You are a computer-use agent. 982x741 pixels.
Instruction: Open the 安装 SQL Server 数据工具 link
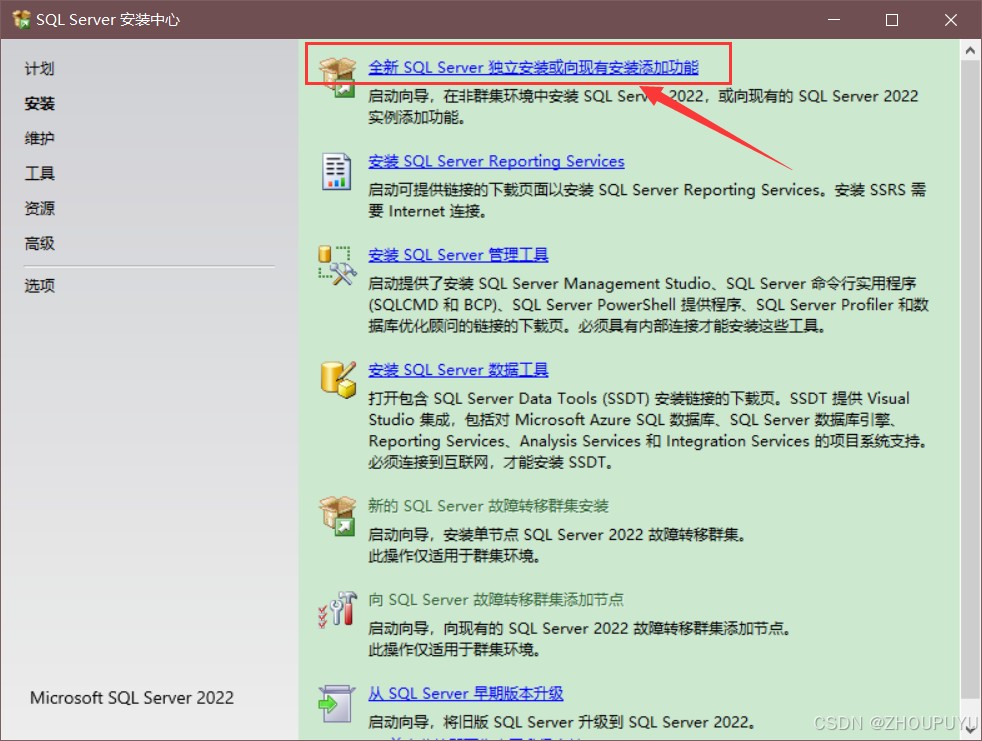[x=458, y=370]
